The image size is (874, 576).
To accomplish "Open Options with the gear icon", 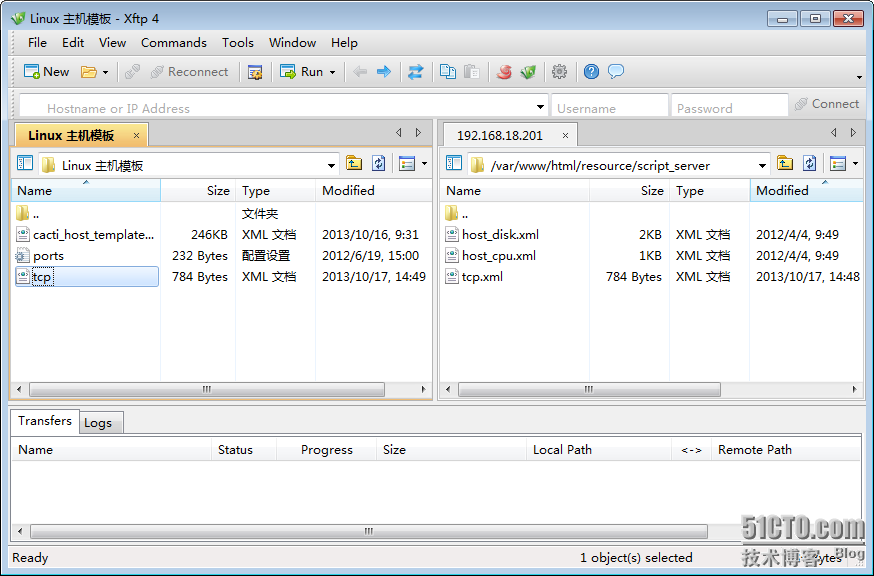I will (x=559, y=72).
